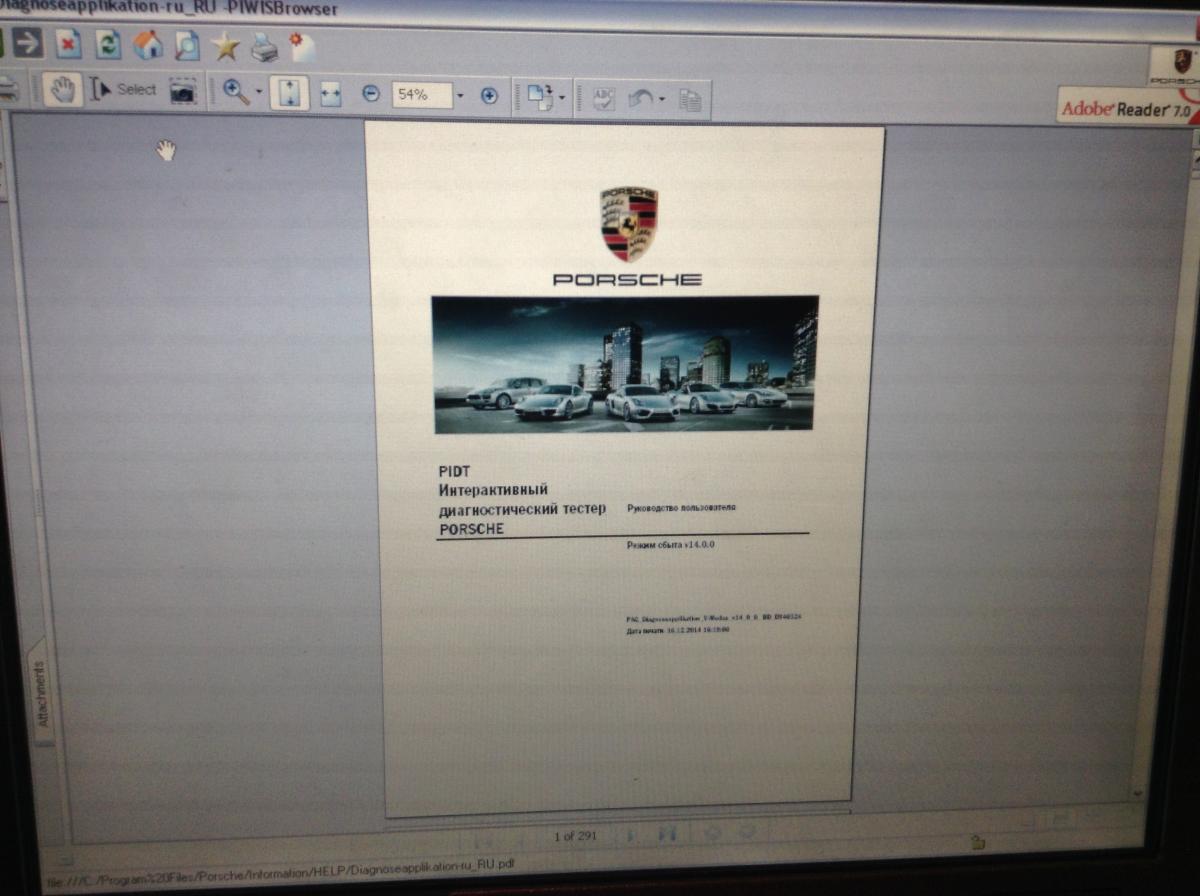This screenshot has height=896, width=1200.
Task: Open Favorites with the star icon
Action: (x=226, y=46)
